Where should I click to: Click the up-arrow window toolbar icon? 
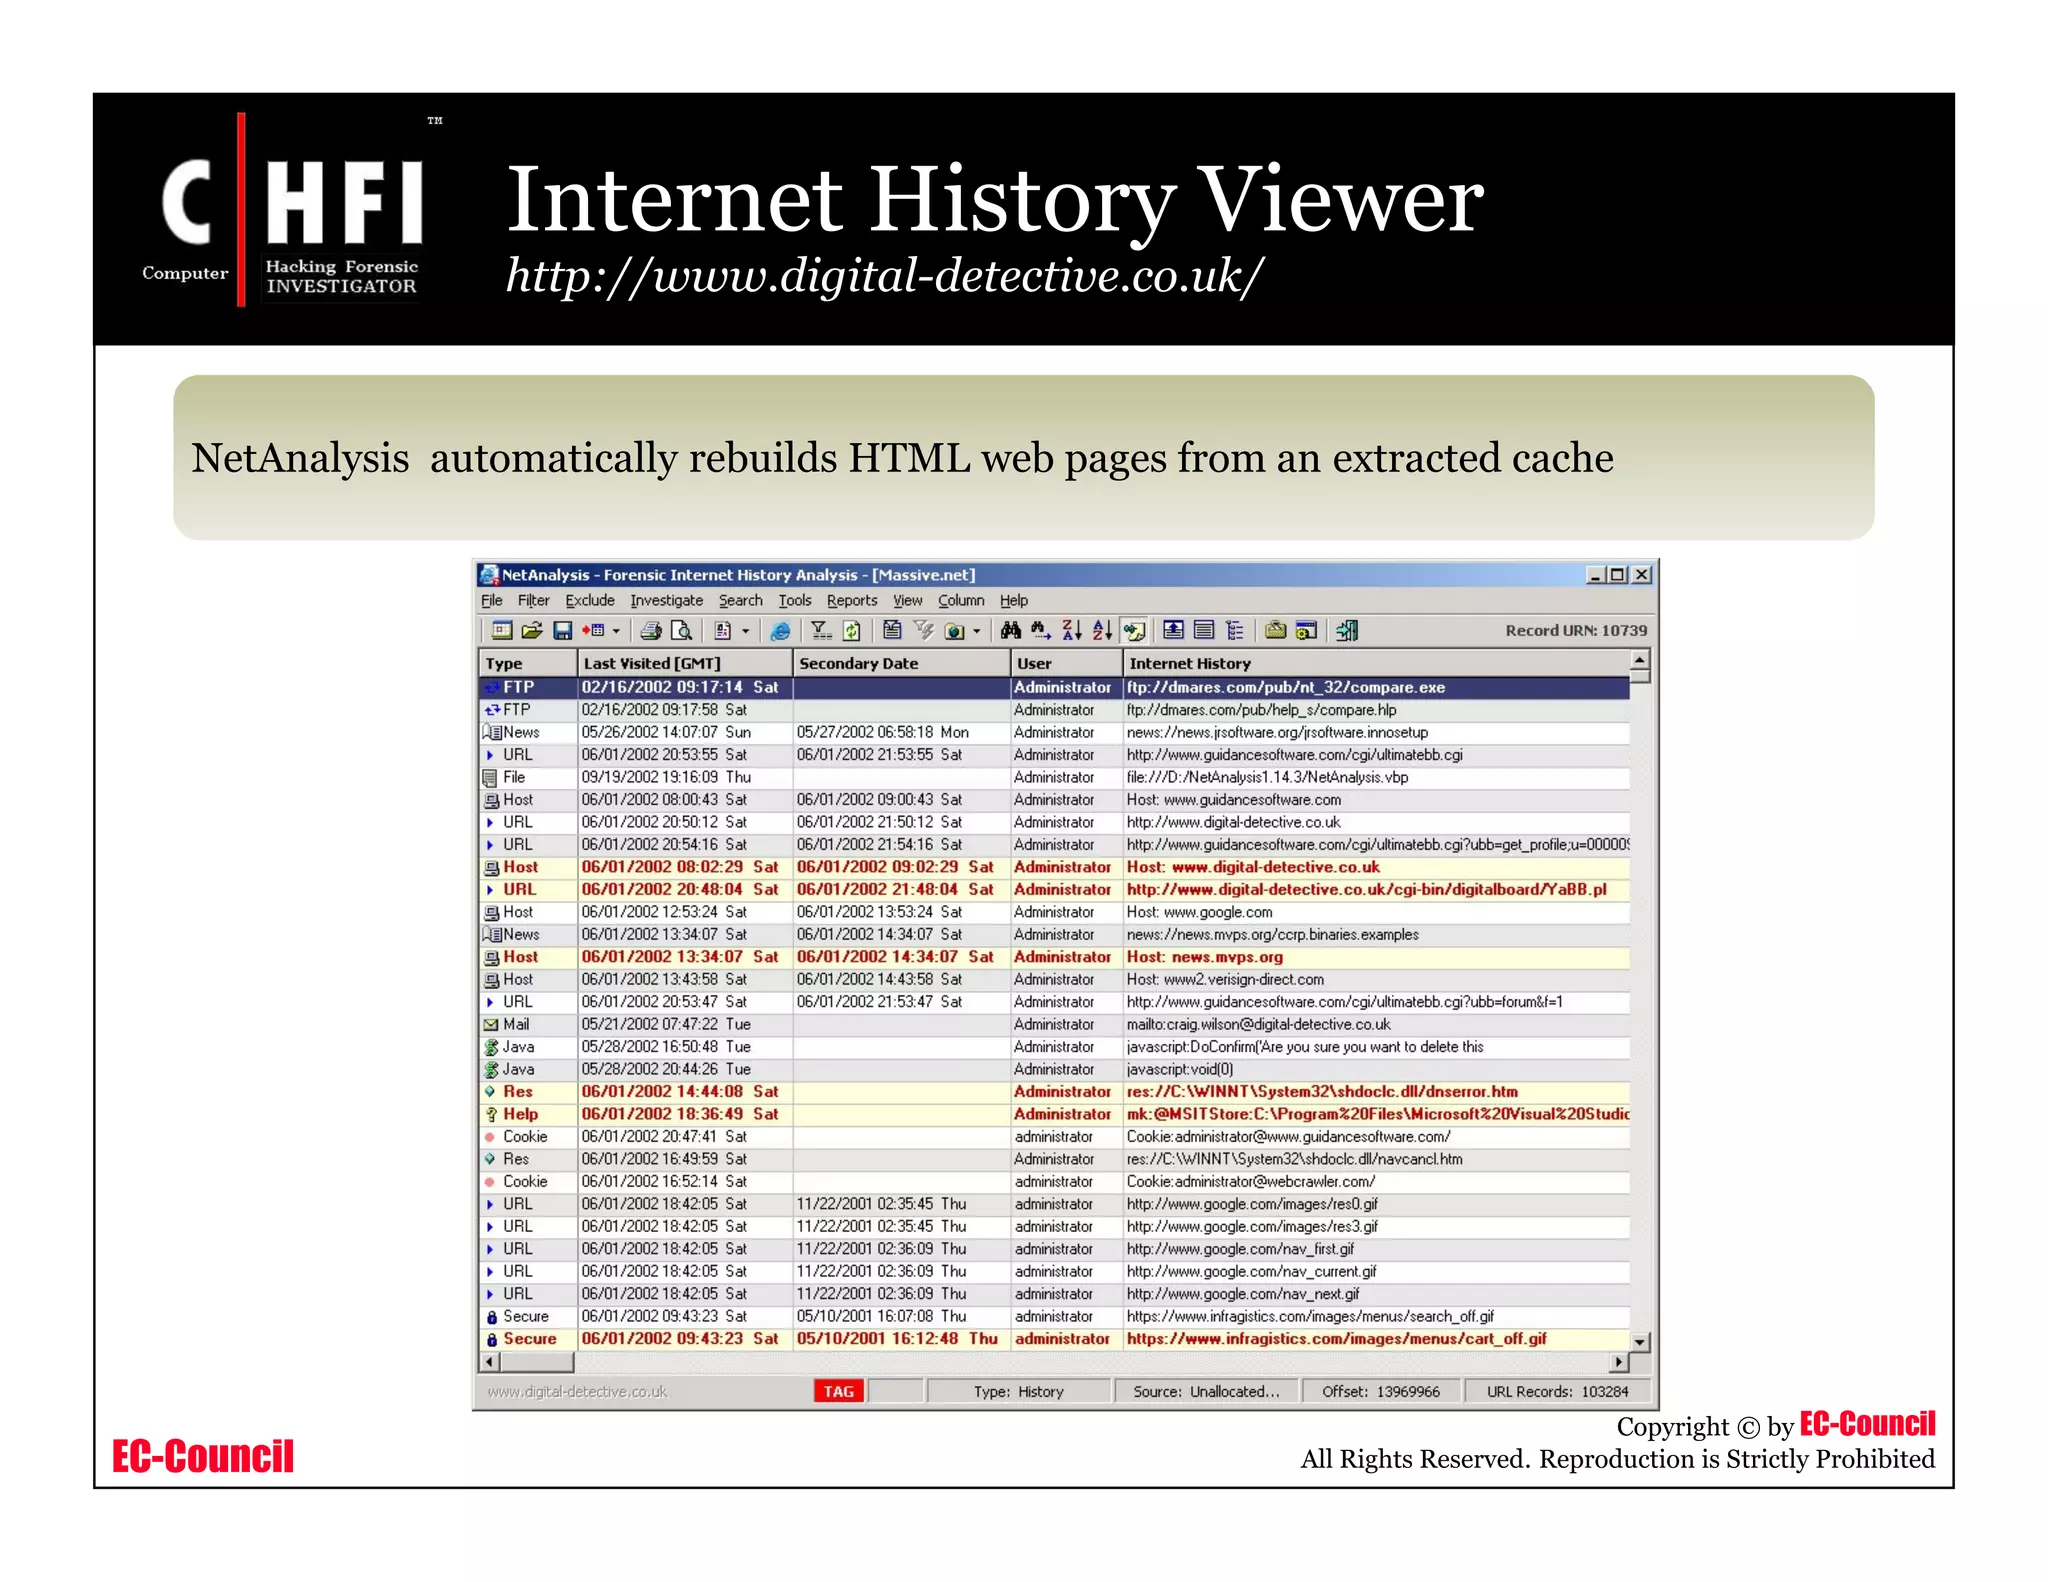[x=1173, y=630]
